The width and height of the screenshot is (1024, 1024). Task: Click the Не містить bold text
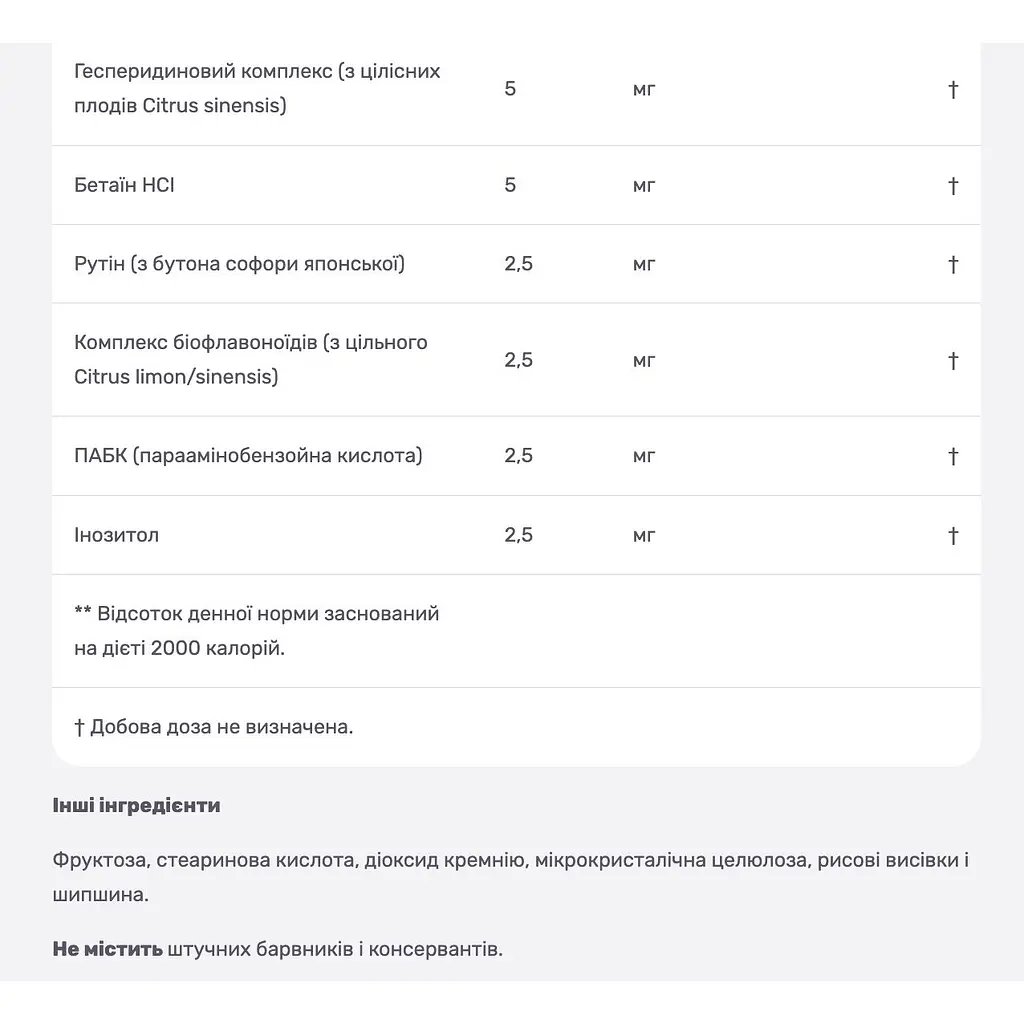[108, 949]
